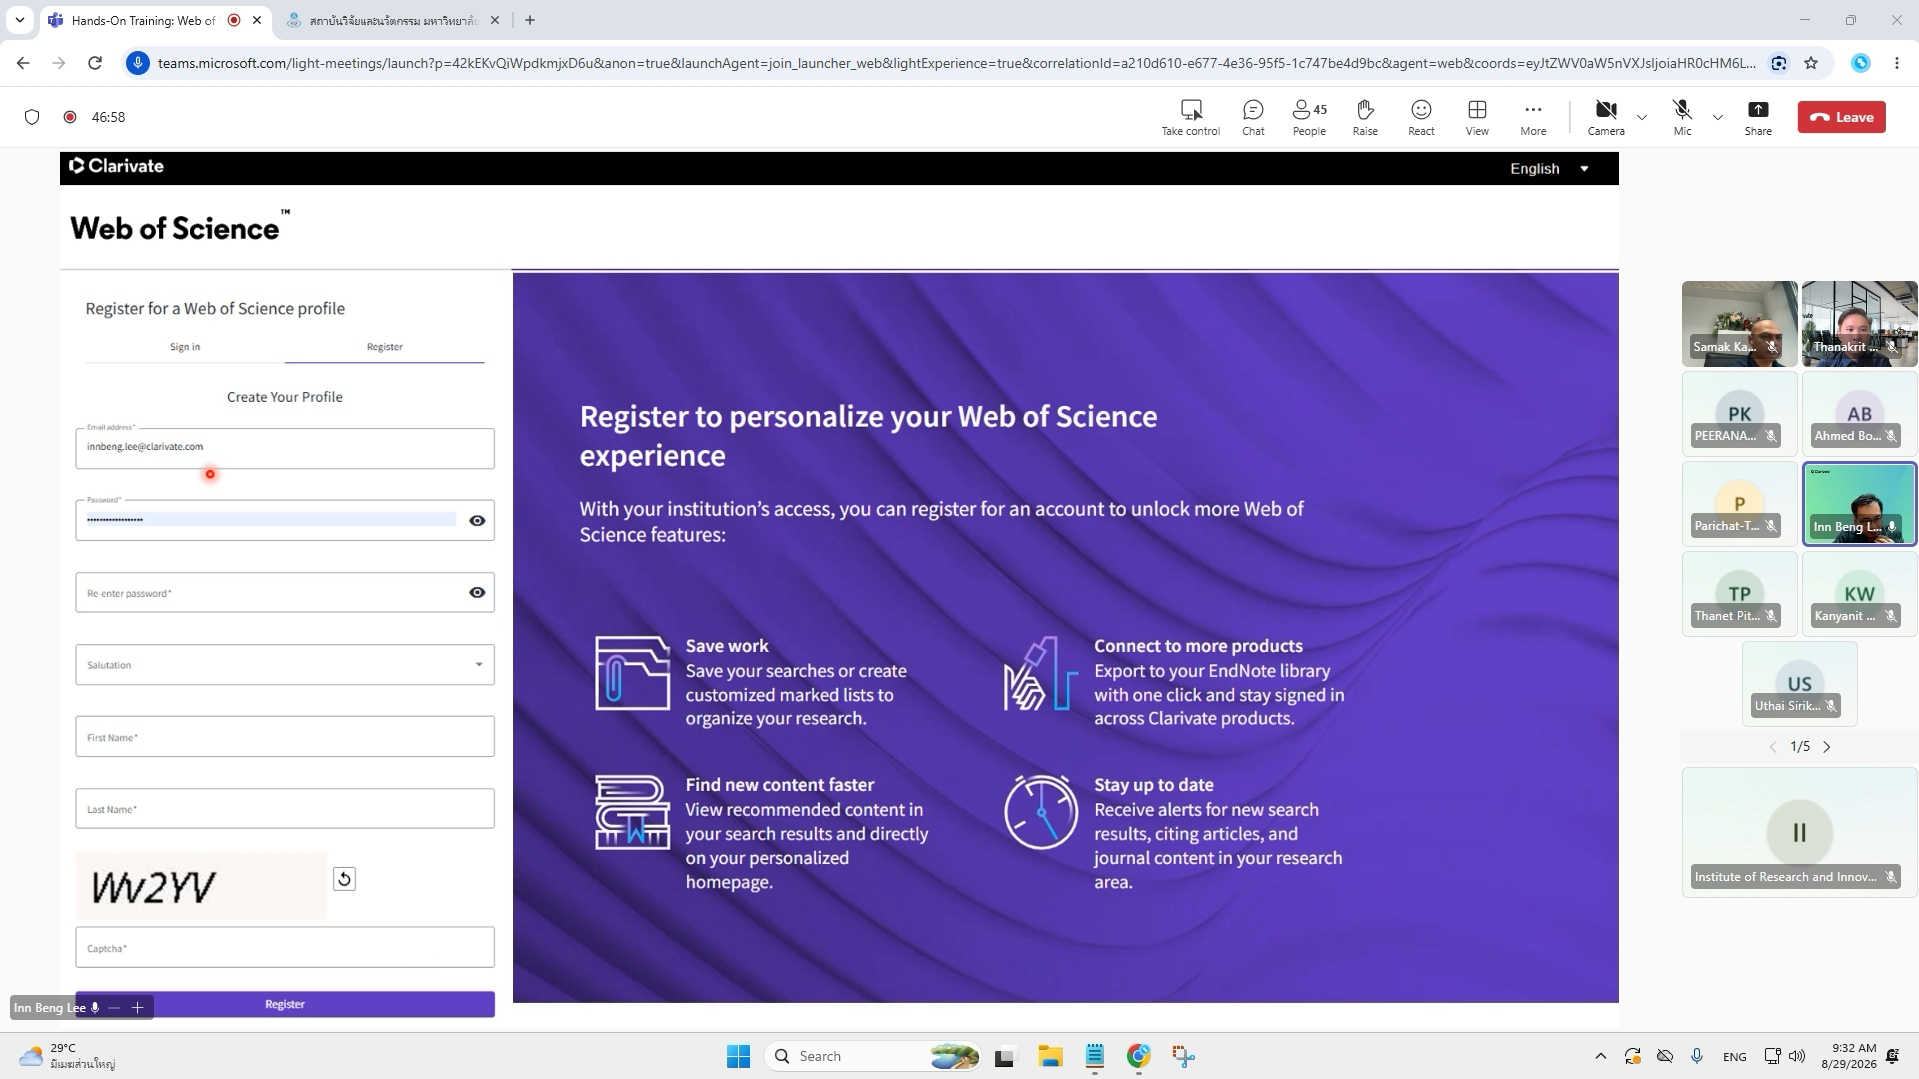
Task: Leave the meeting
Action: [1841, 117]
